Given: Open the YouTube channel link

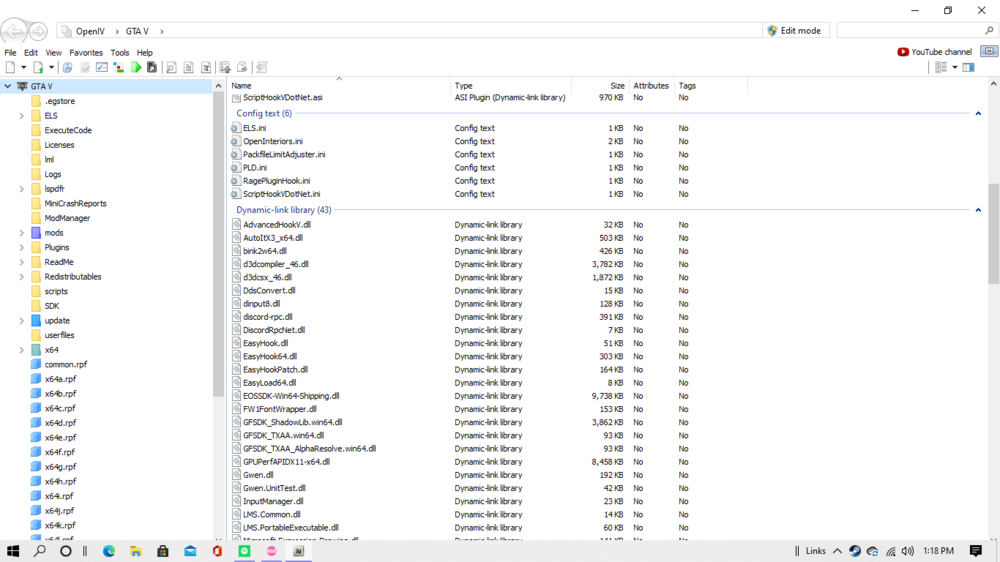Looking at the screenshot, I should (x=934, y=52).
